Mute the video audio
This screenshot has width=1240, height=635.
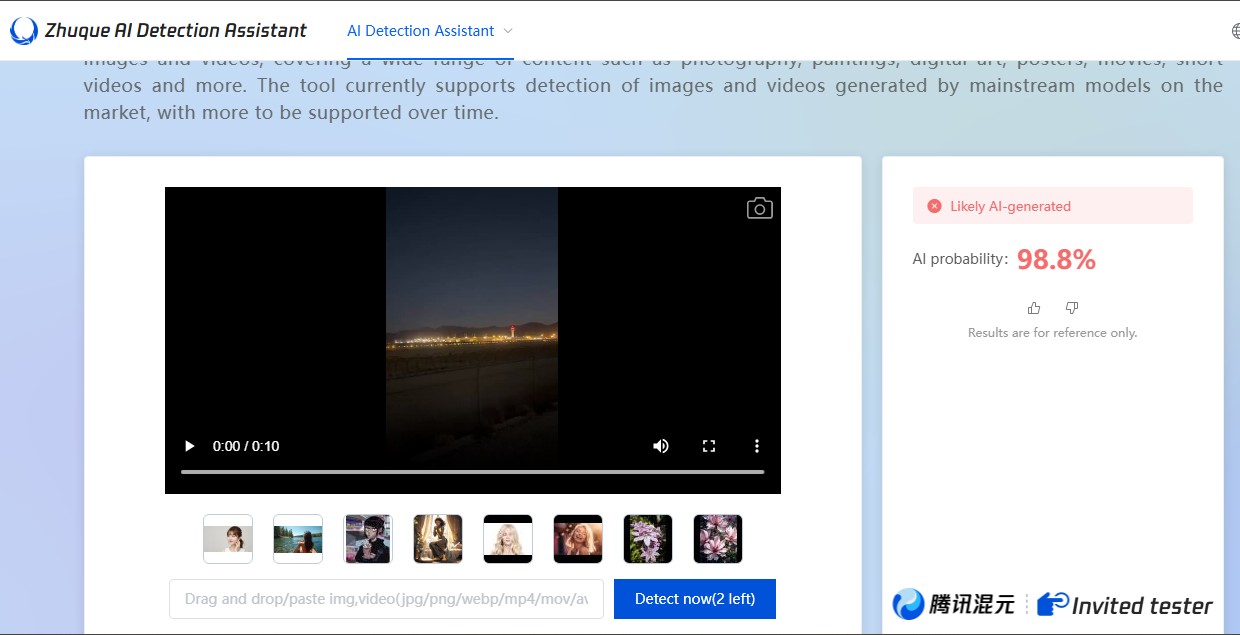coord(661,446)
